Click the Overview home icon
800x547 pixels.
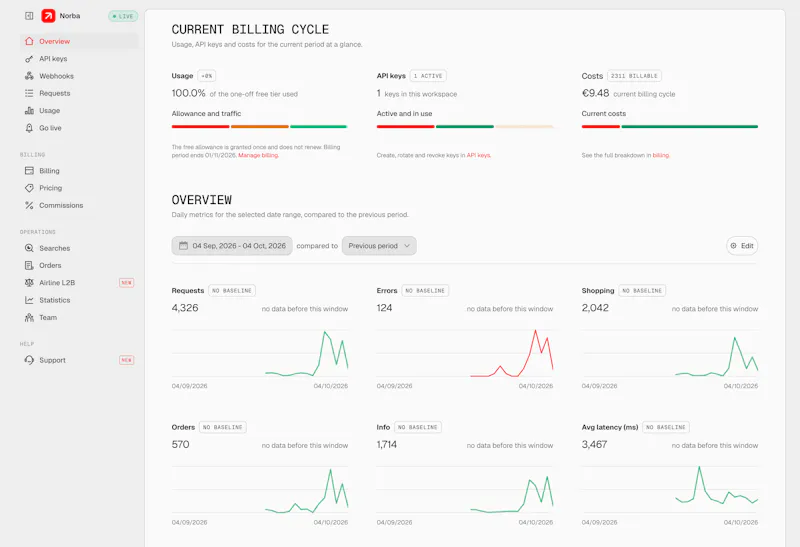[x=29, y=41]
